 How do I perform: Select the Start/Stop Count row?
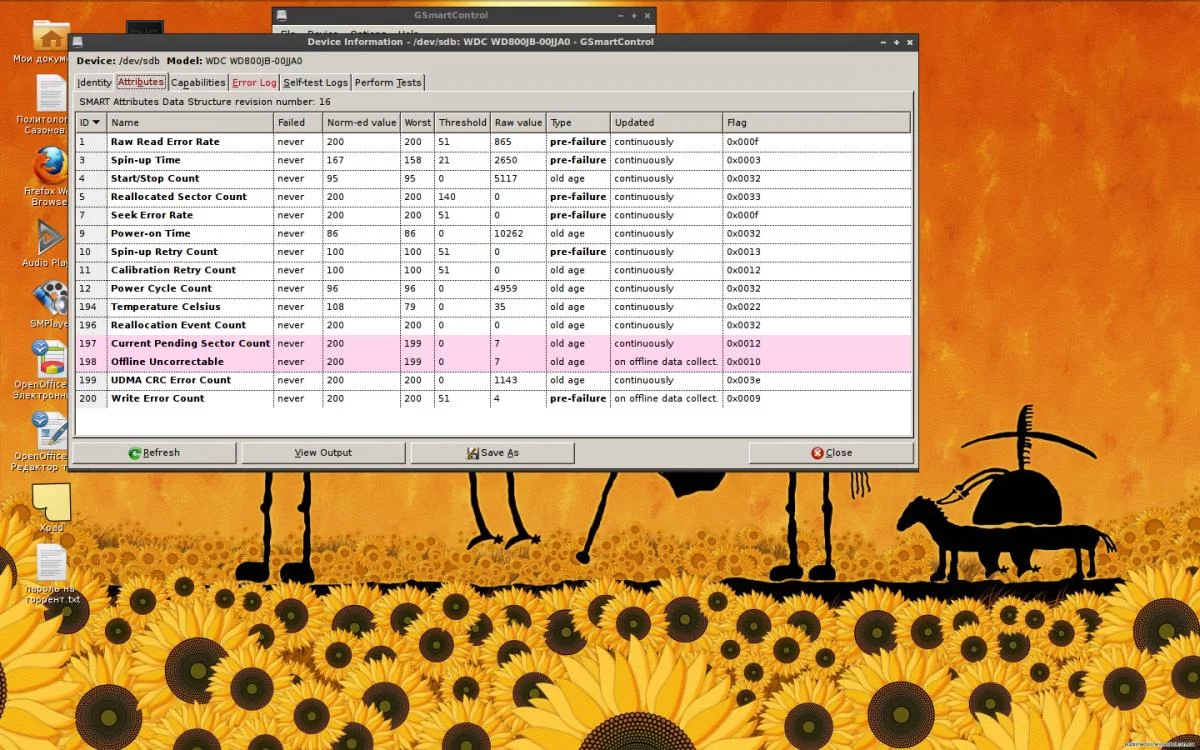493,178
